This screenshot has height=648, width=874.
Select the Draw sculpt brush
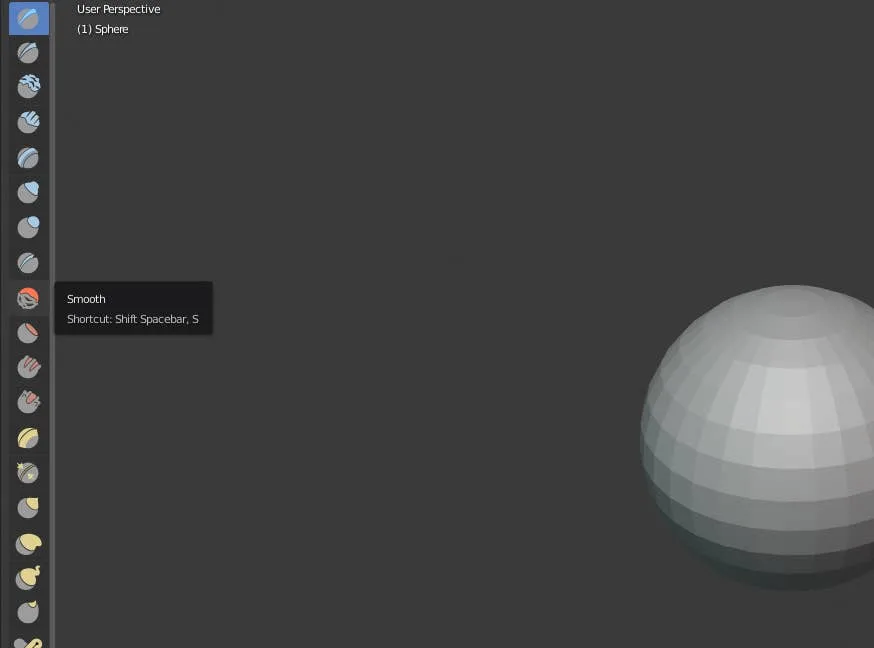coord(28,18)
